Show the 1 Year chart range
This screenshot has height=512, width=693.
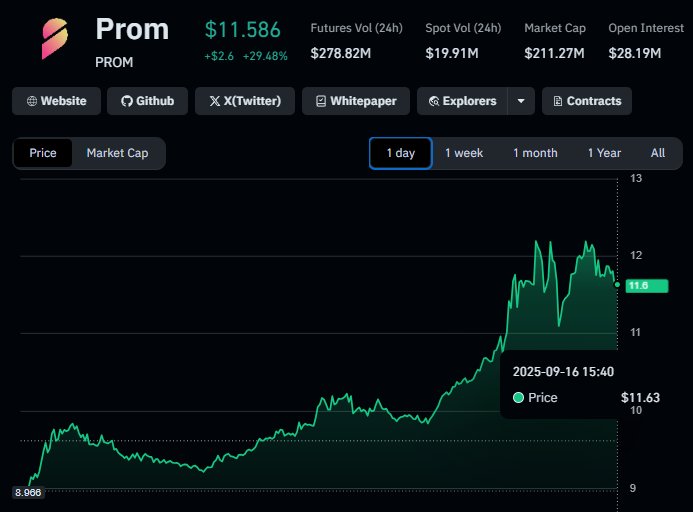(604, 153)
